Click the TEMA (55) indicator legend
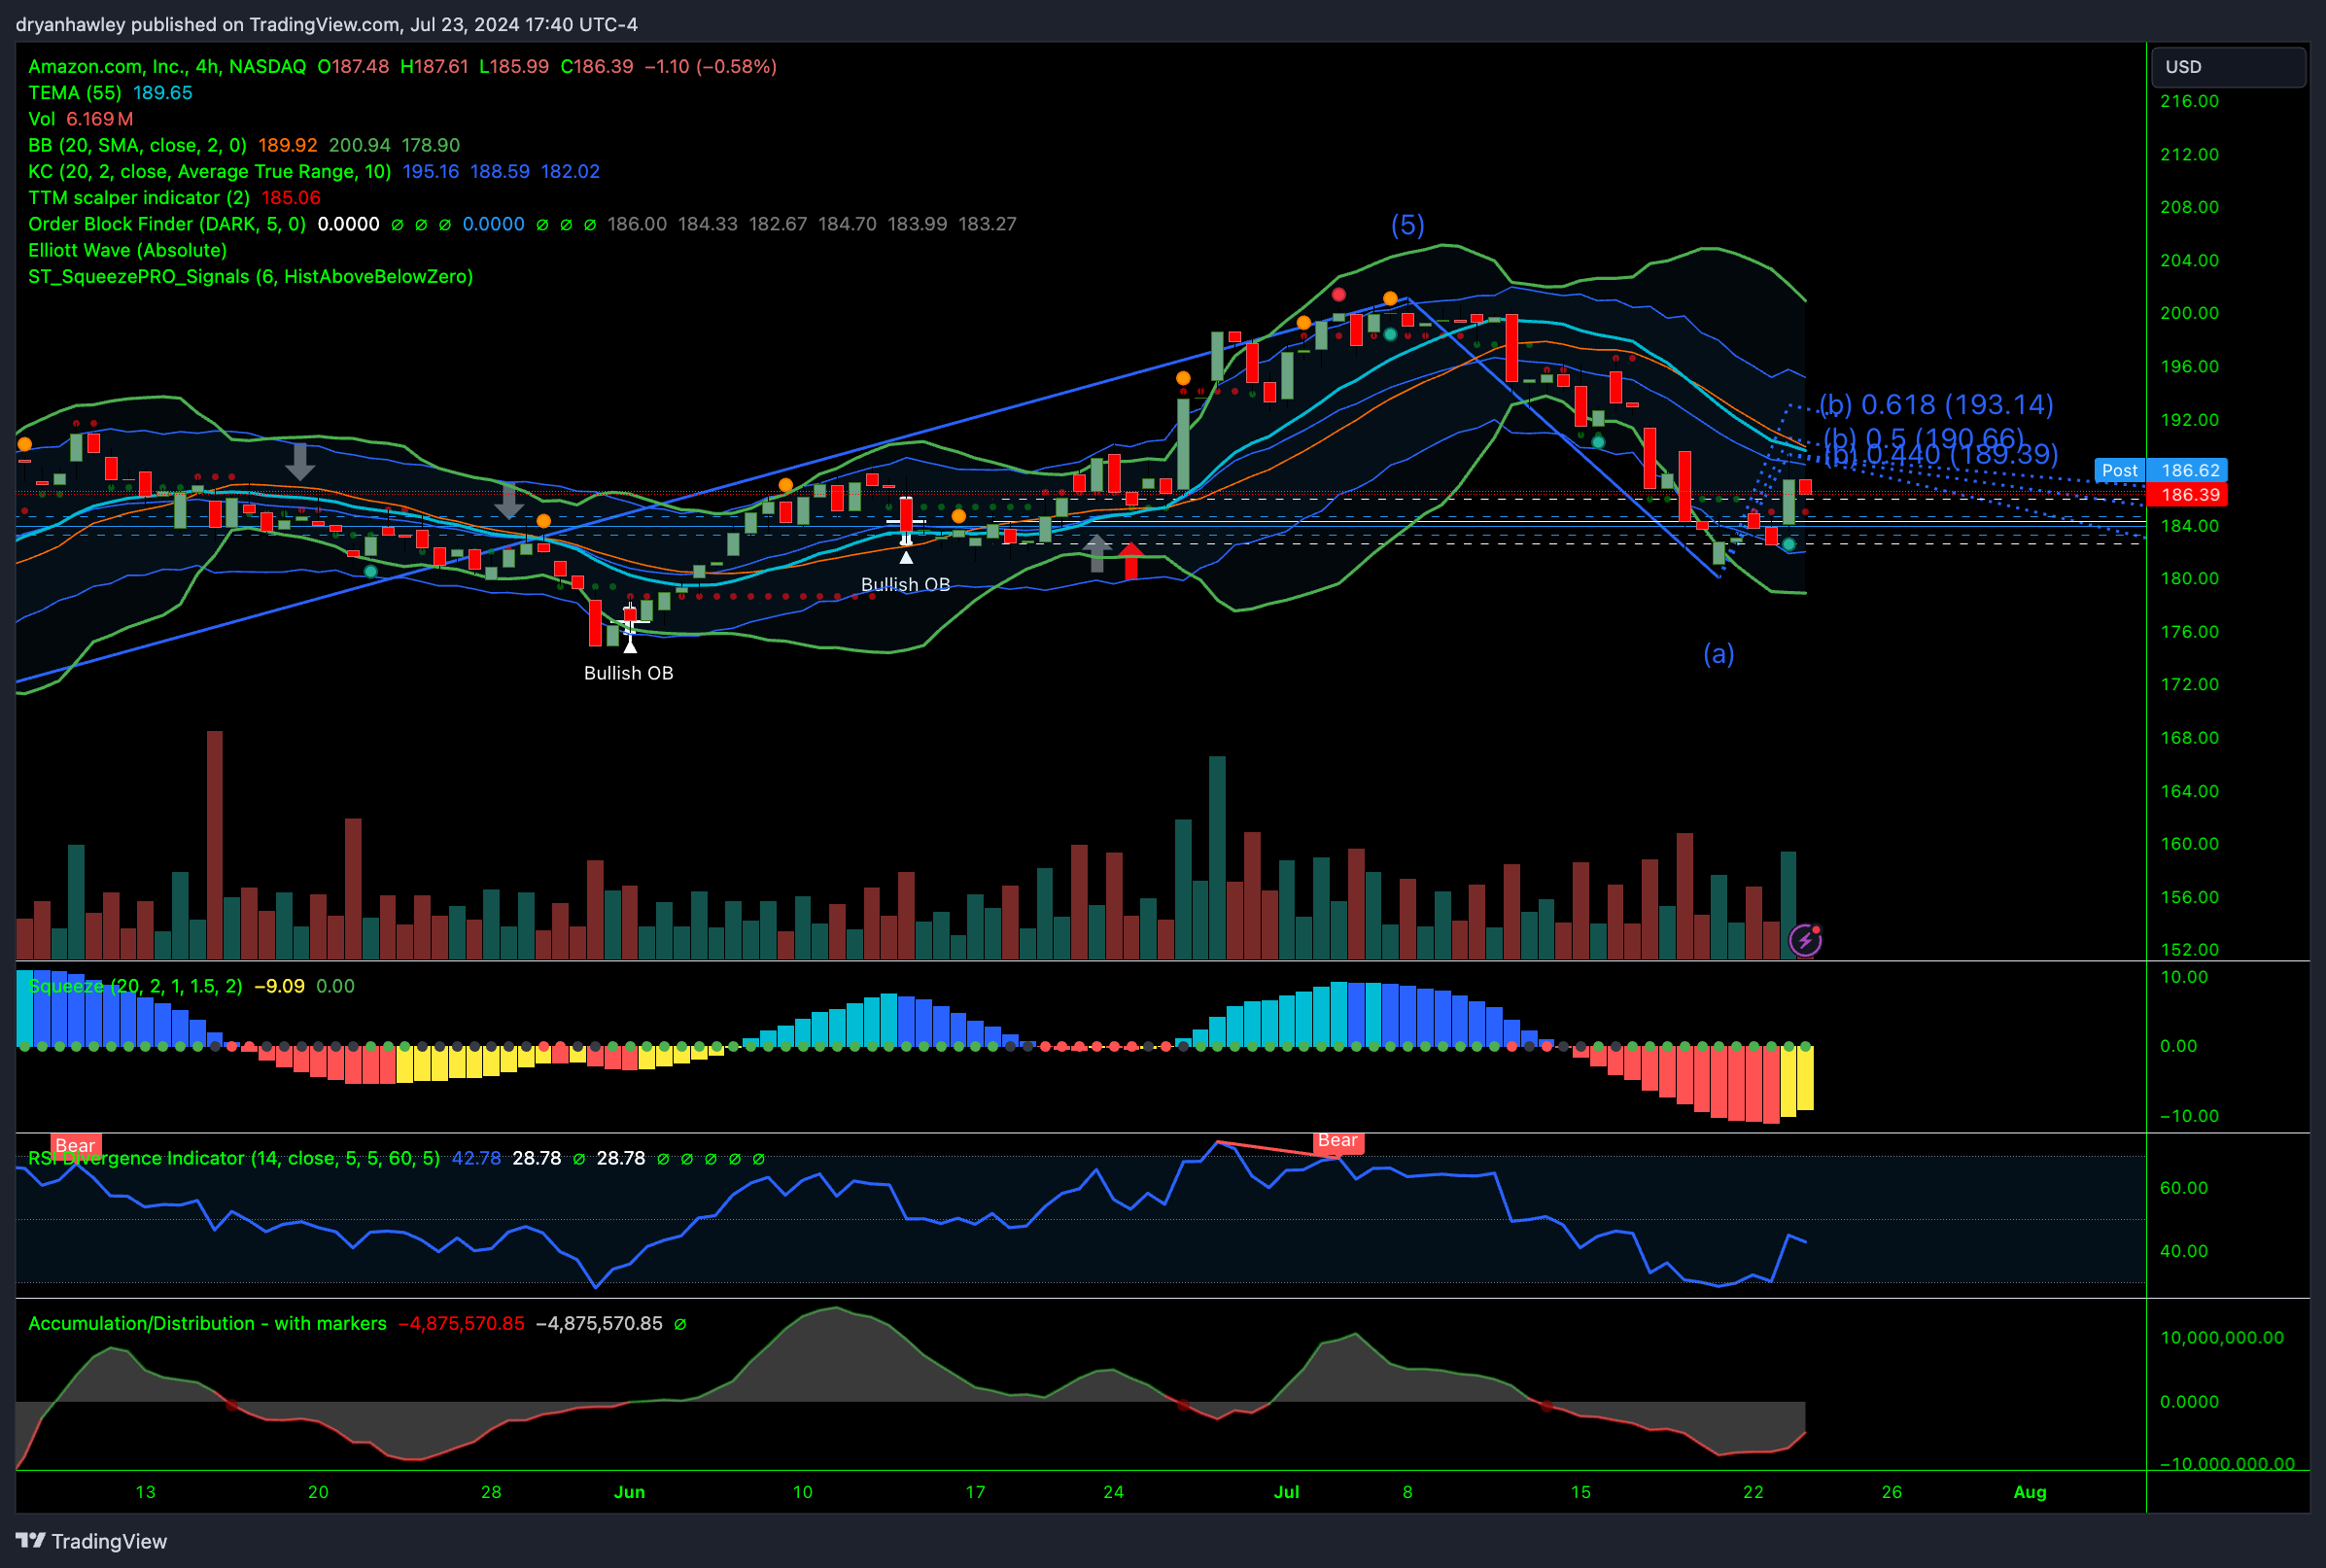The image size is (2326, 1568). 75,92
